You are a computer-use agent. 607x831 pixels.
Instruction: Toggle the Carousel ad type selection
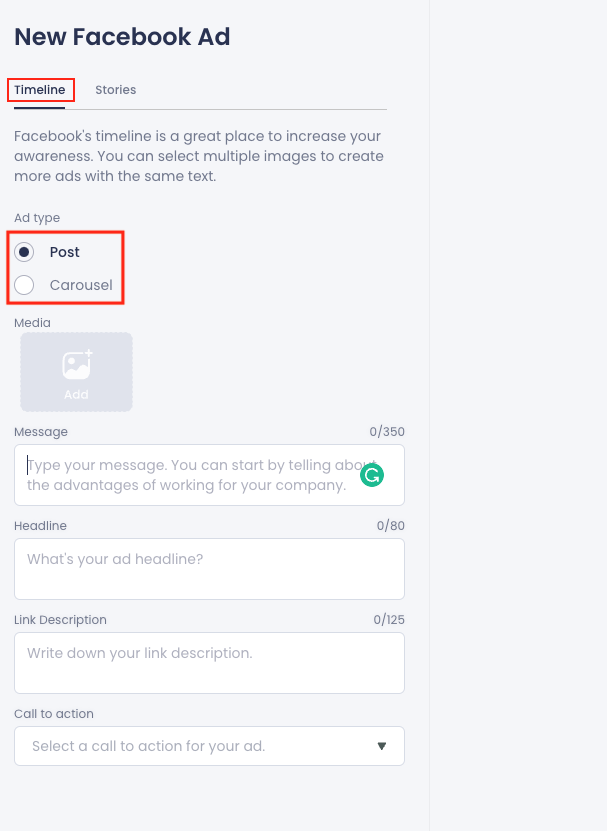[24, 284]
